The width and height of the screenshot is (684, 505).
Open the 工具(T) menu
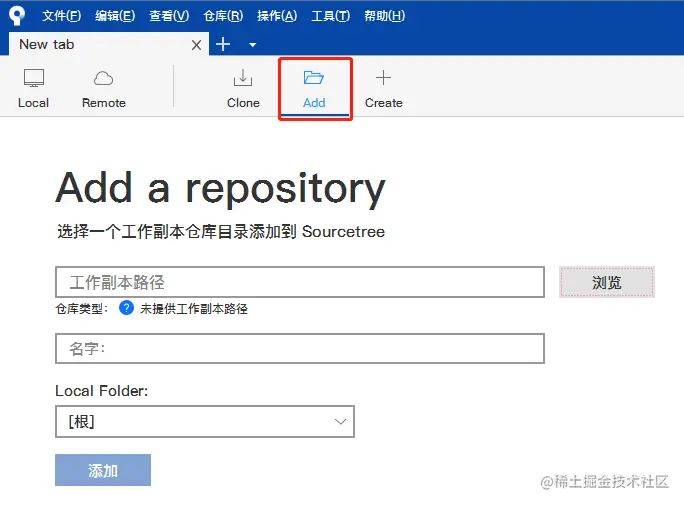tap(331, 16)
